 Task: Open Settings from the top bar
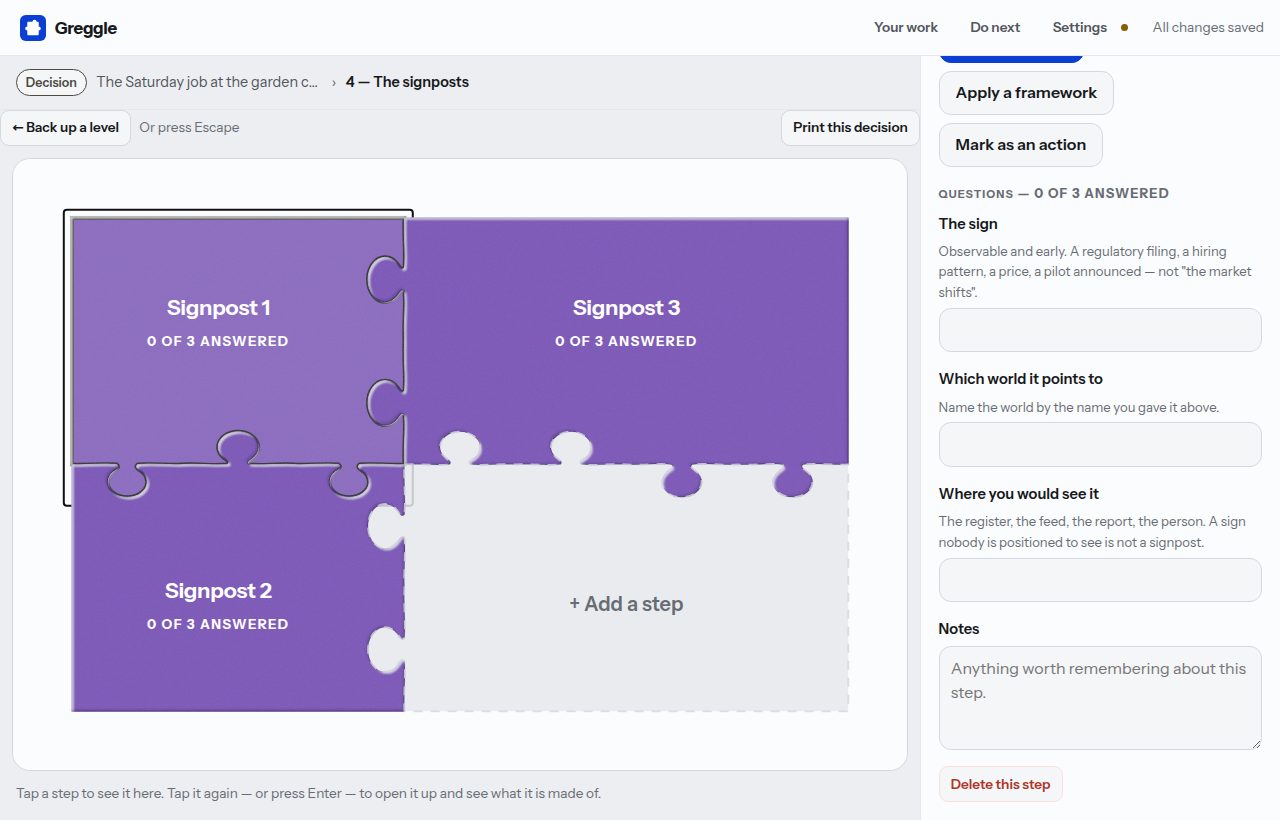click(1079, 27)
